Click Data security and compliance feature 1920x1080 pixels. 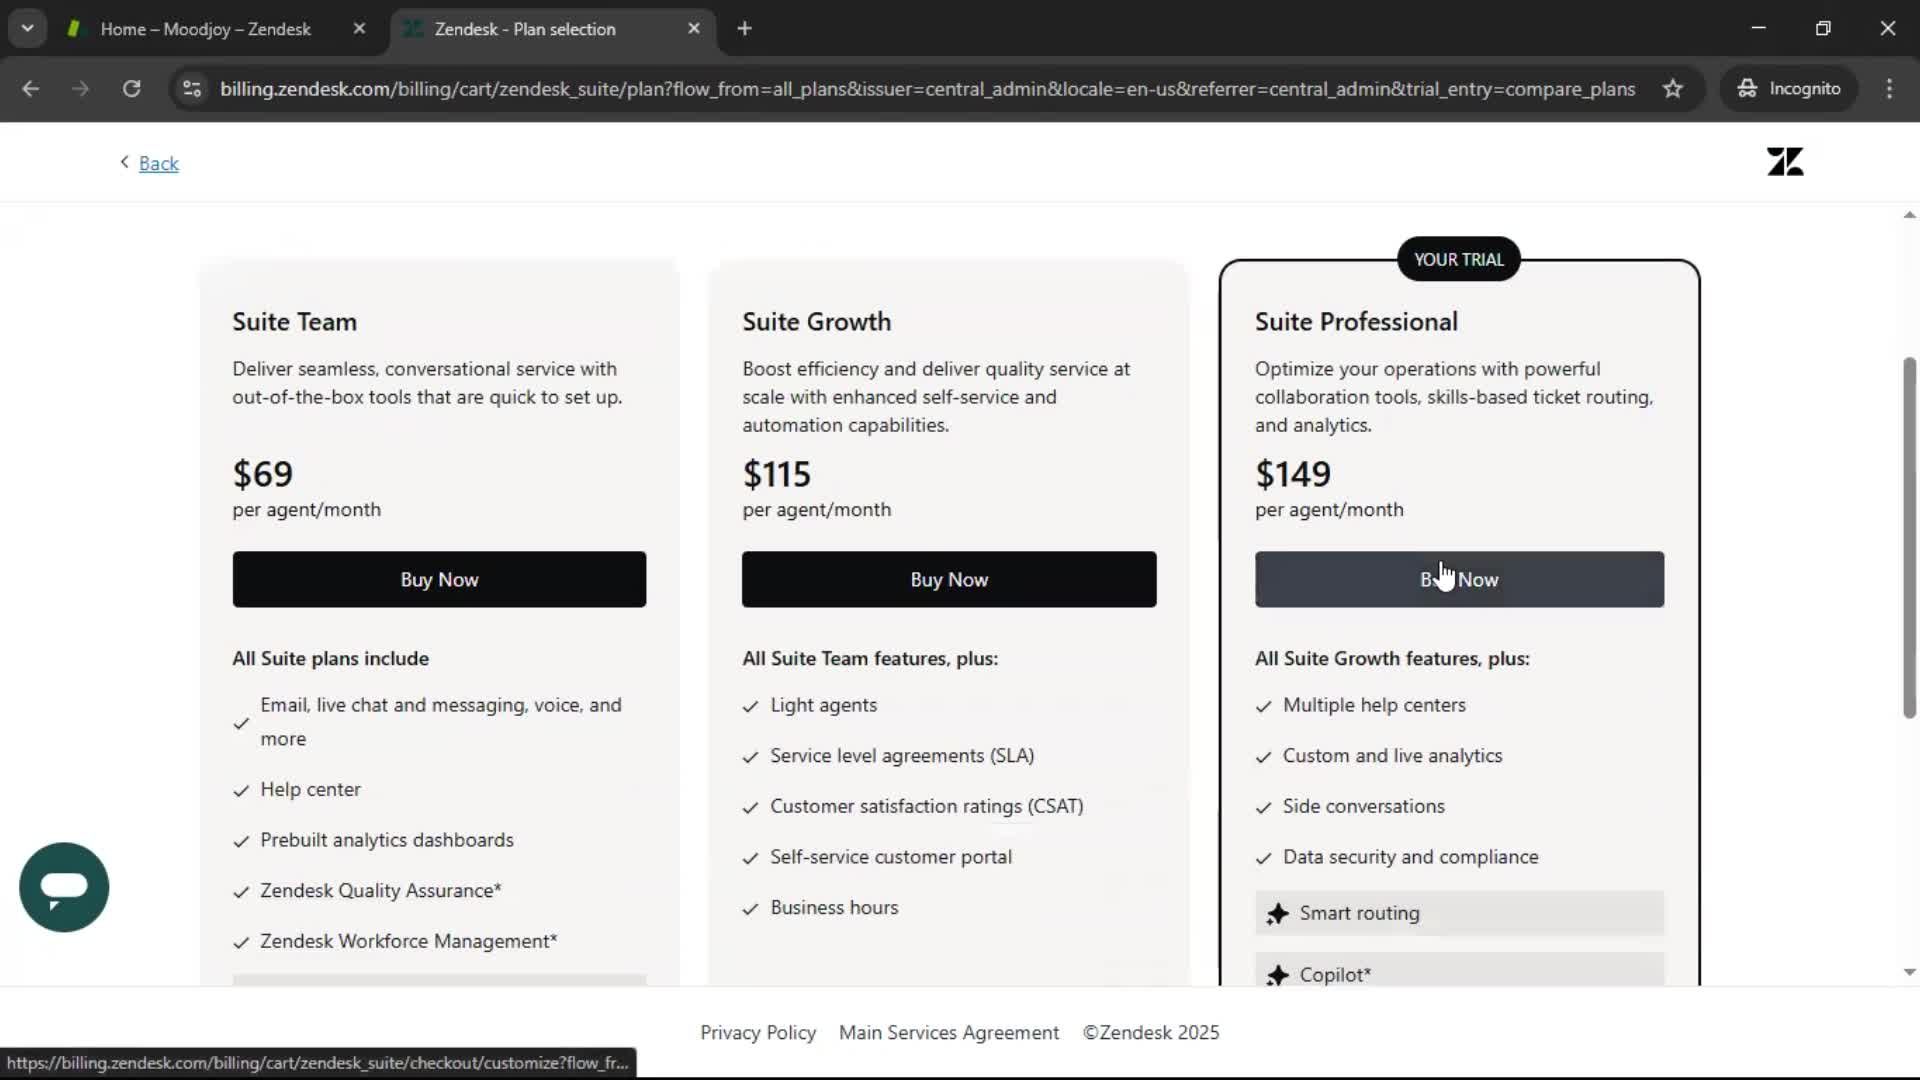coord(1410,857)
